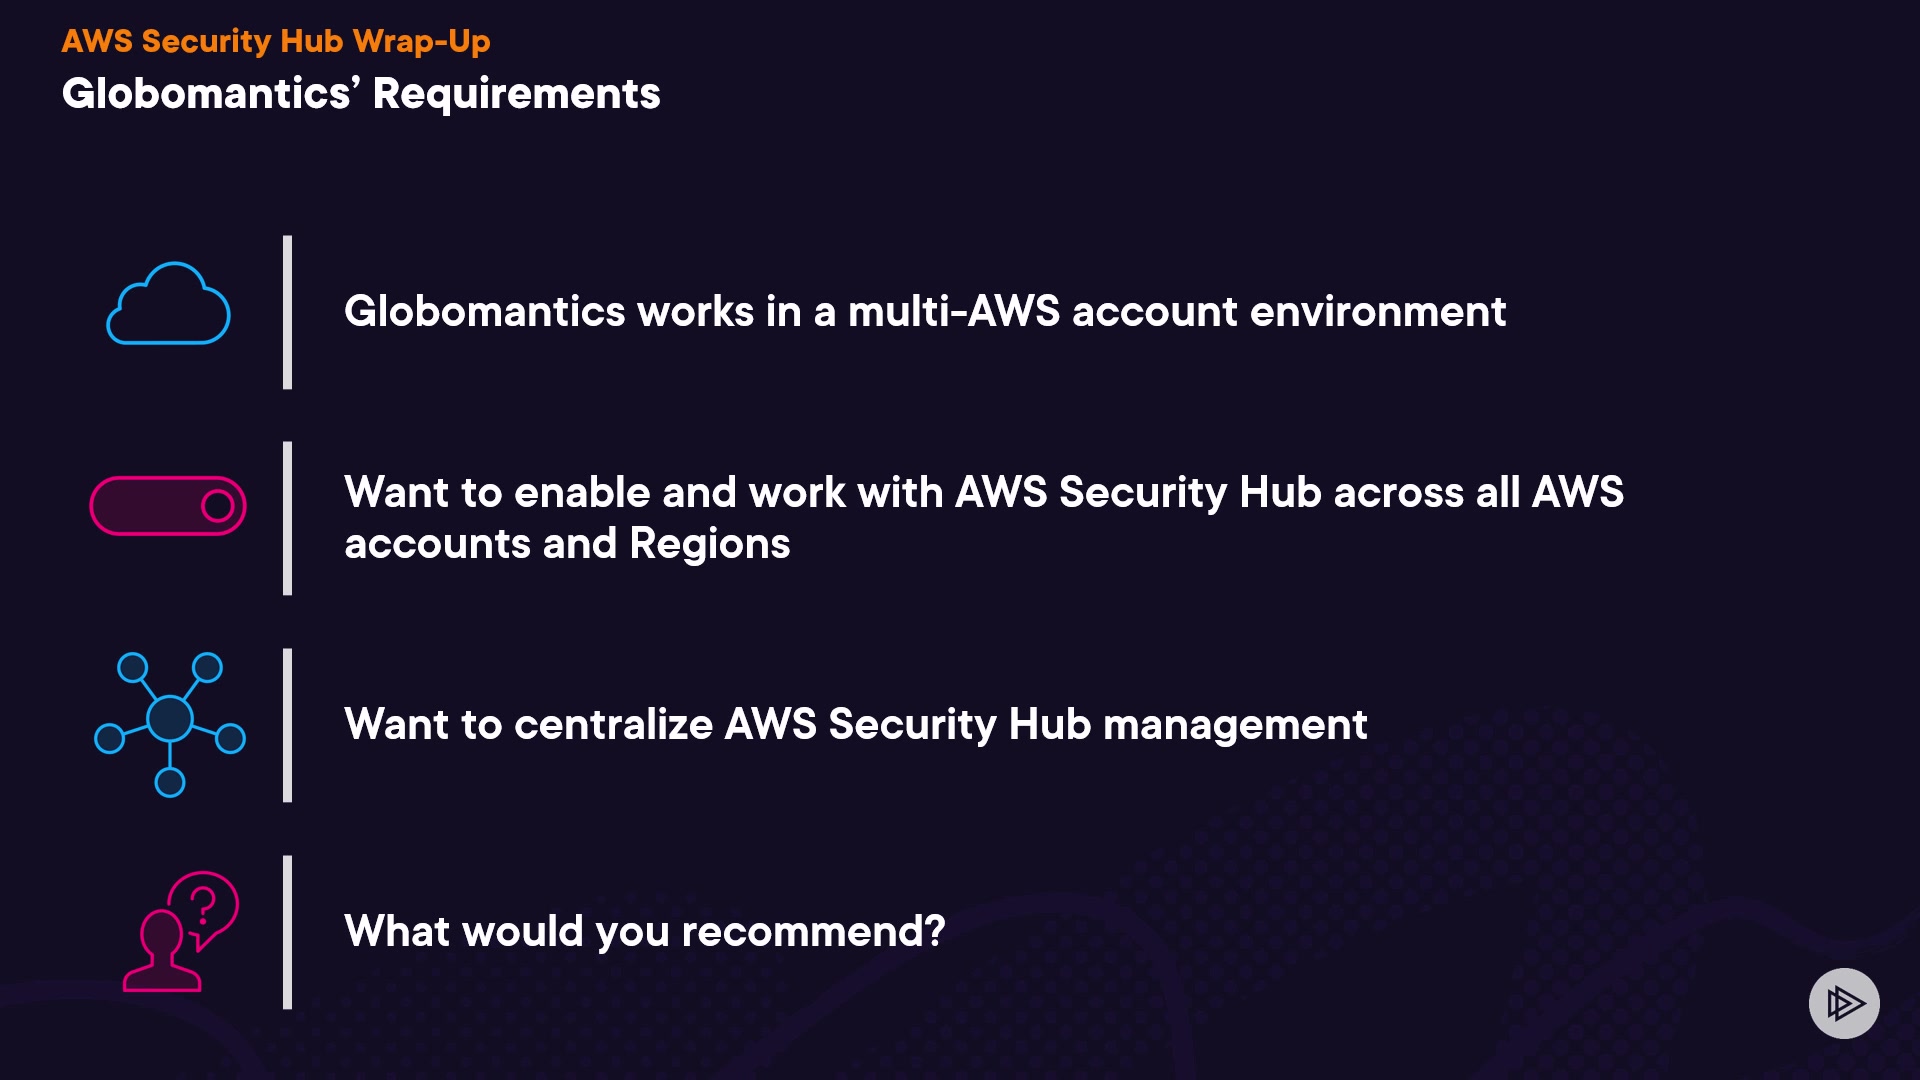Click the blue cloud icon

pos(168,304)
